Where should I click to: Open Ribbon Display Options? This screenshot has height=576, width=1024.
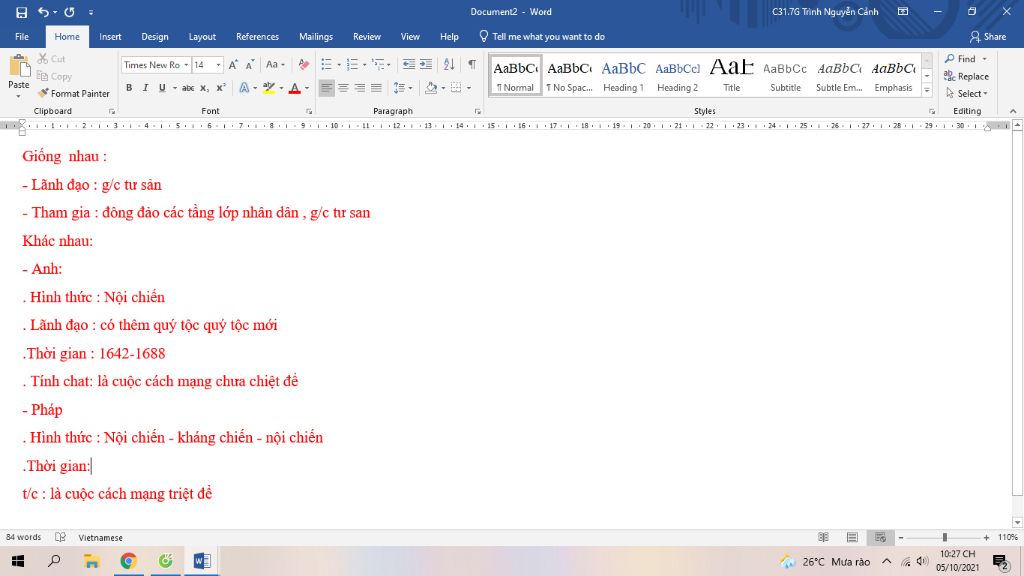point(903,12)
